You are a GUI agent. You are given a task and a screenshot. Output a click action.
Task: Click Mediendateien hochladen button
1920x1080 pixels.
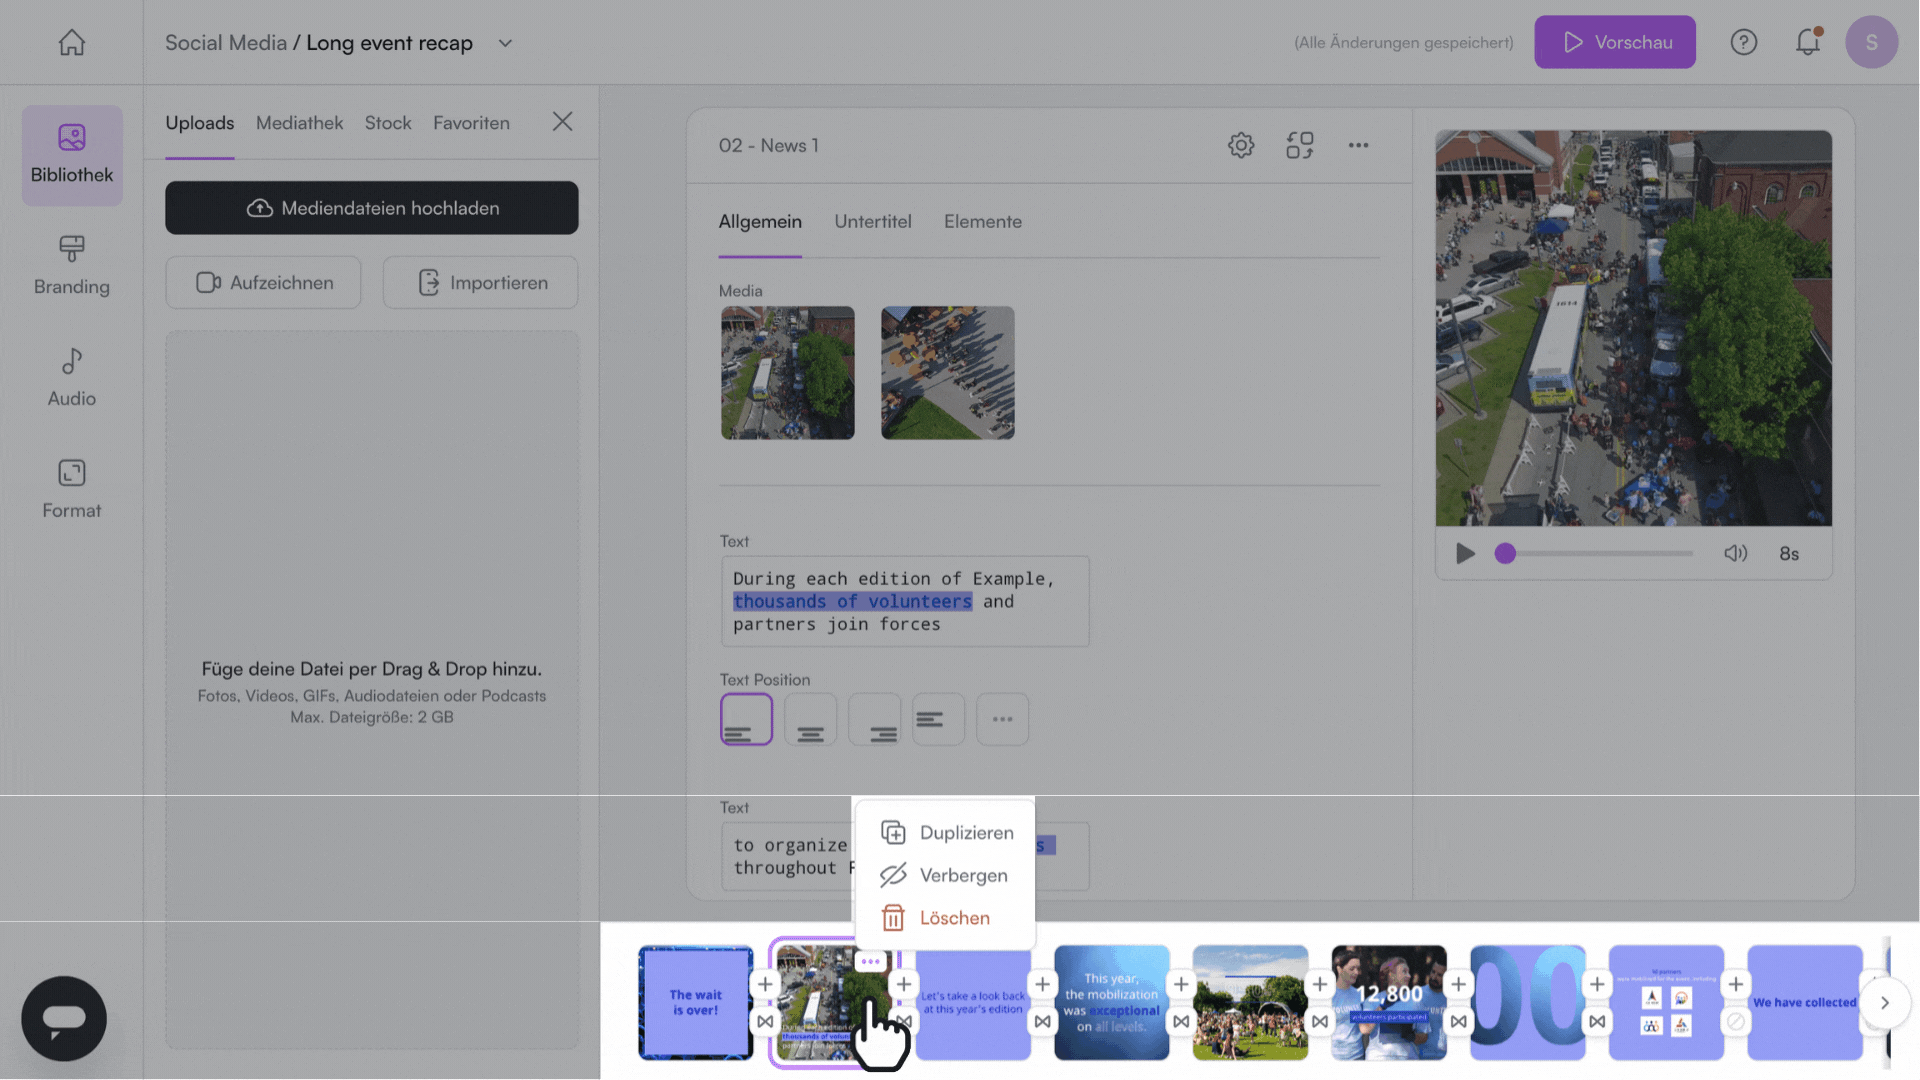(x=372, y=208)
